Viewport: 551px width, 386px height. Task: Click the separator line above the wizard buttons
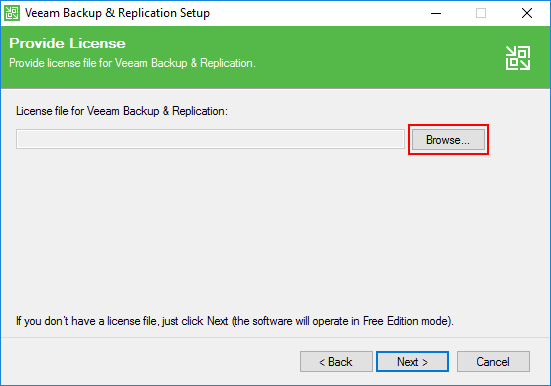[x=276, y=337]
